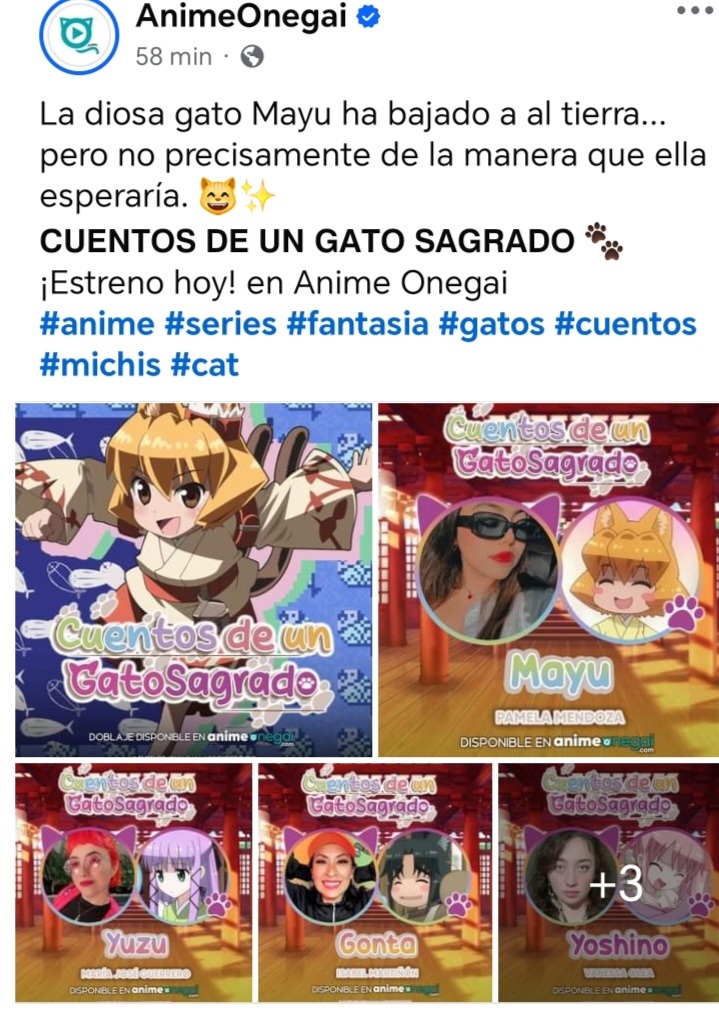Open the AnimeOnegai page name link

[242, 15]
